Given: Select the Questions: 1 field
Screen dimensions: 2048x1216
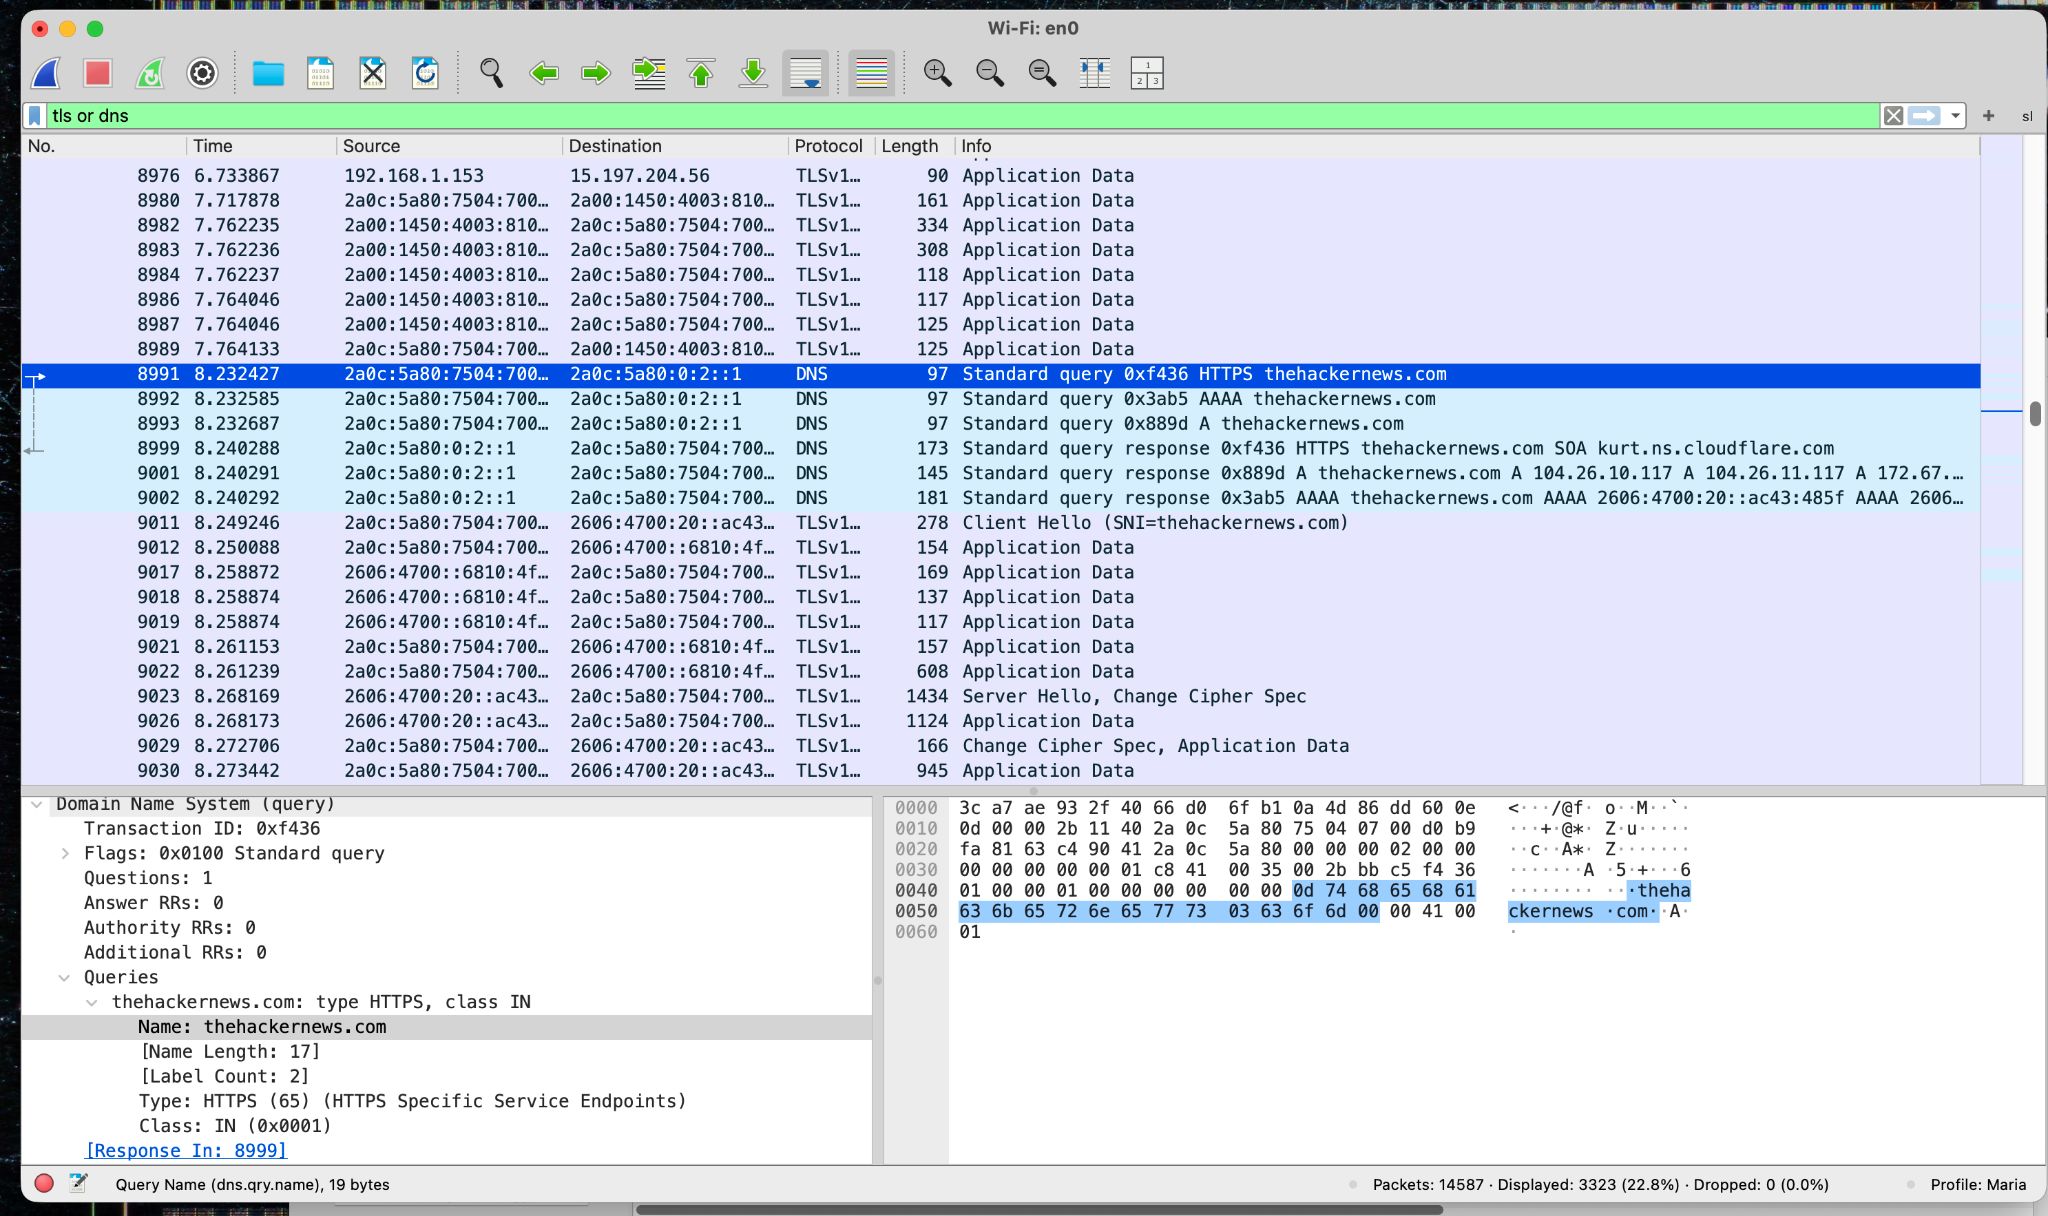Looking at the screenshot, I should (148, 878).
